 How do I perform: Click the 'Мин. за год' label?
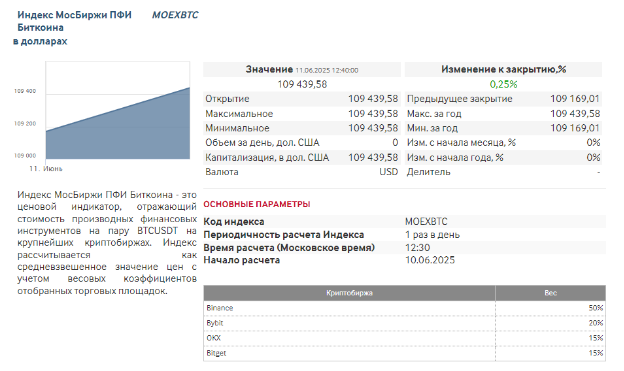point(432,128)
